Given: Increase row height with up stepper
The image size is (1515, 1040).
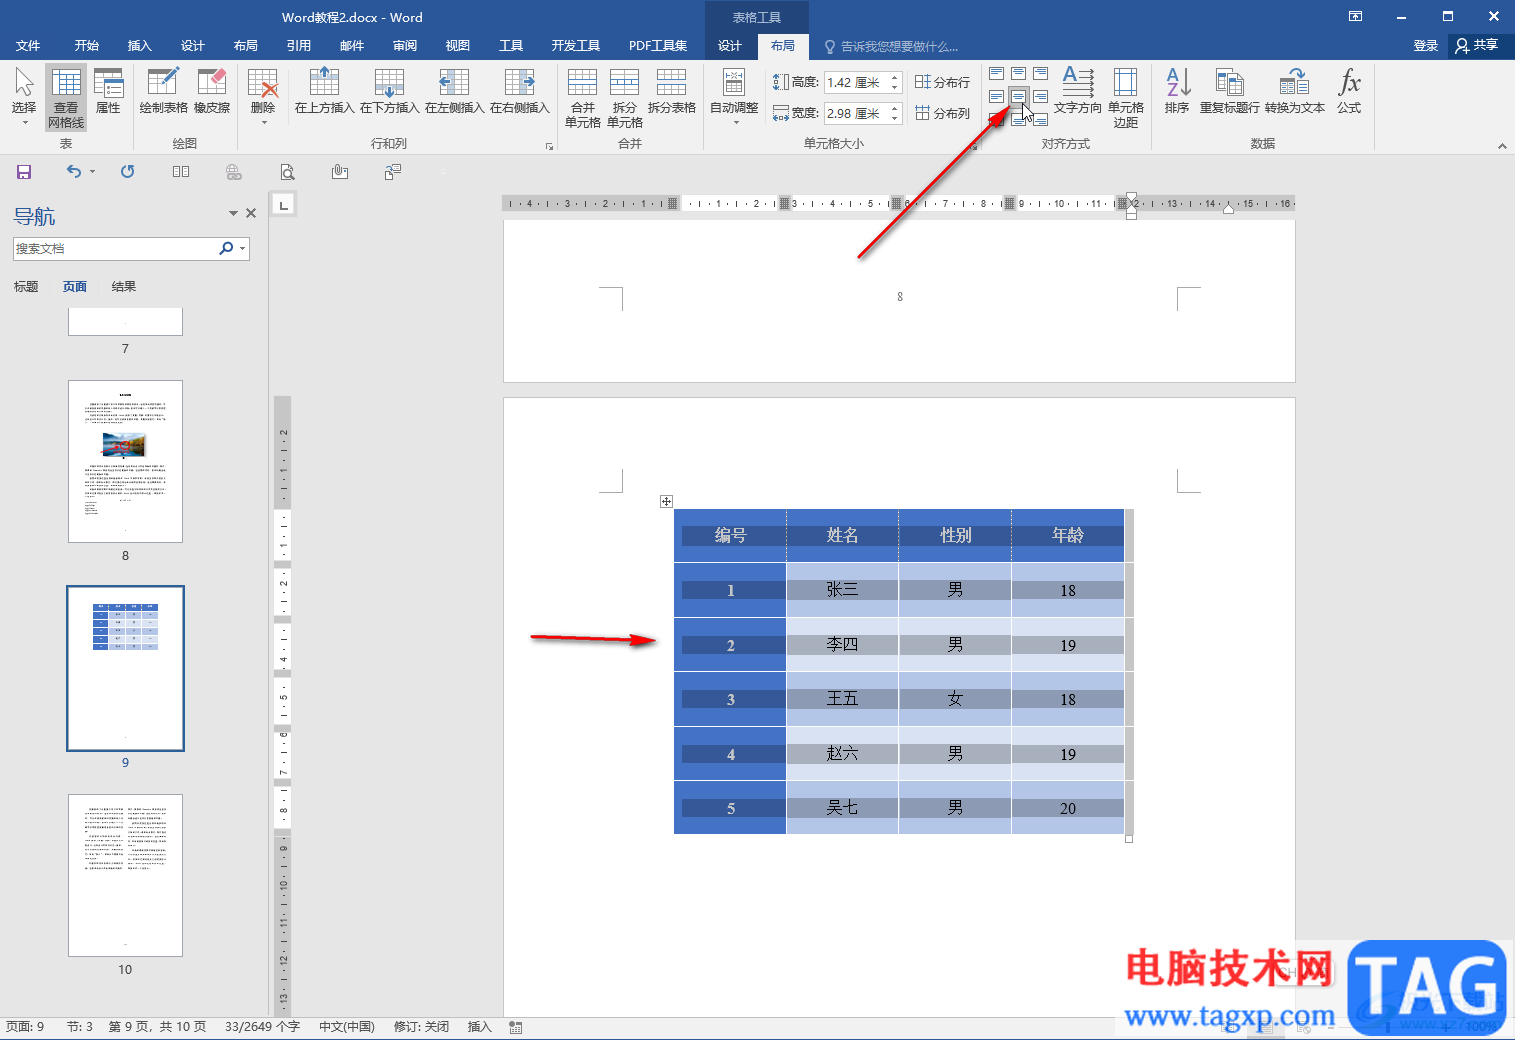Looking at the screenshot, I should [x=895, y=77].
